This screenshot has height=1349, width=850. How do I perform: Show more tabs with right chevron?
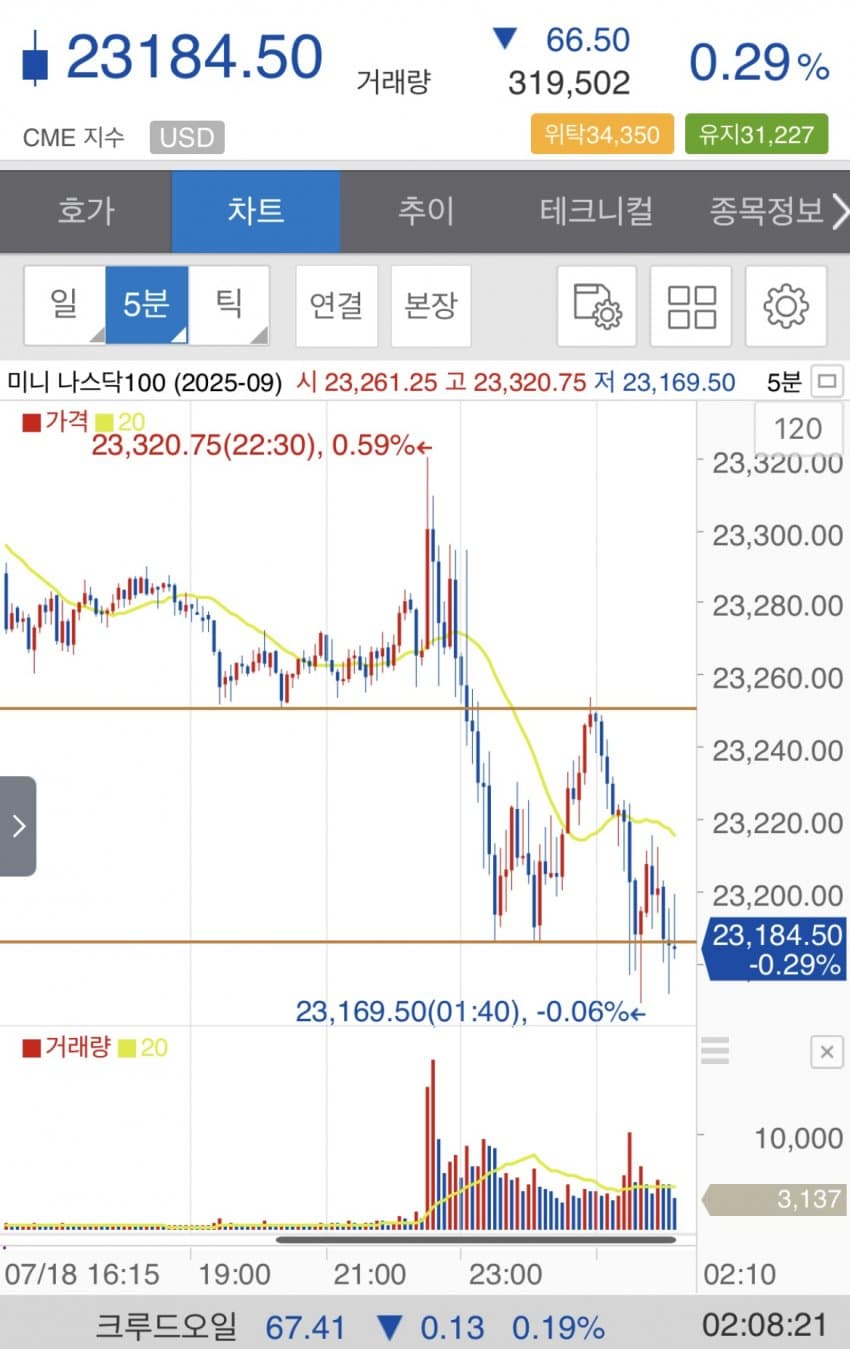(x=838, y=212)
